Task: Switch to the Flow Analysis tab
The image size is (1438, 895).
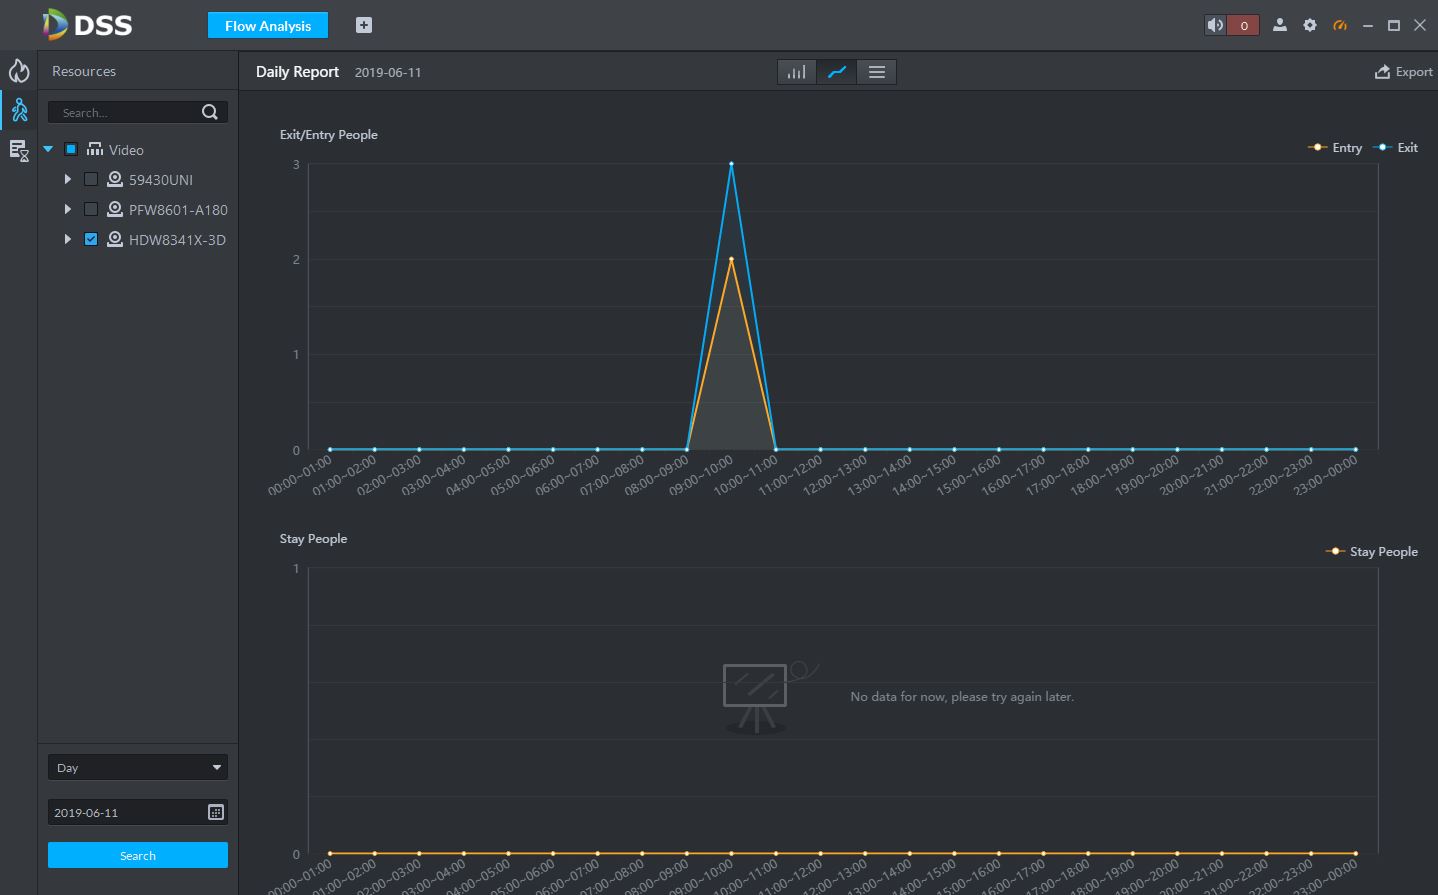Action: pyautogui.click(x=268, y=25)
